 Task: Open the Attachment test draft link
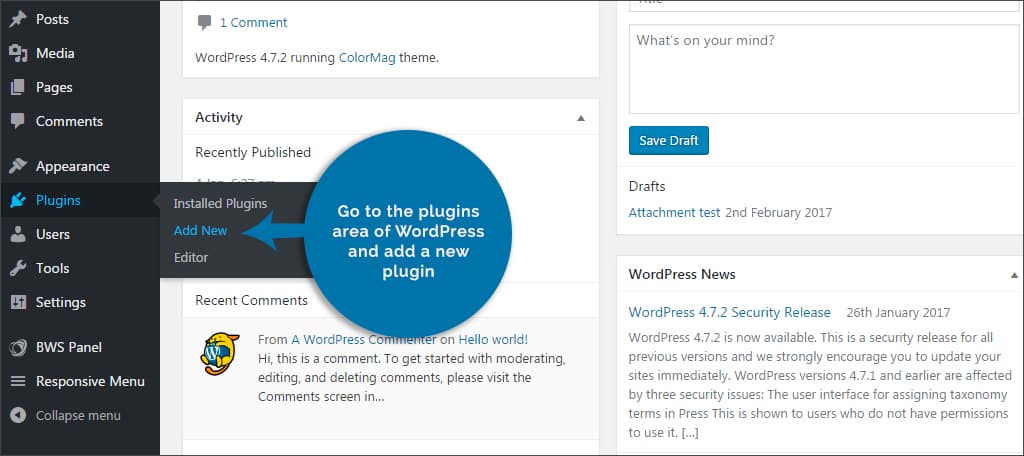pyautogui.click(x=675, y=212)
